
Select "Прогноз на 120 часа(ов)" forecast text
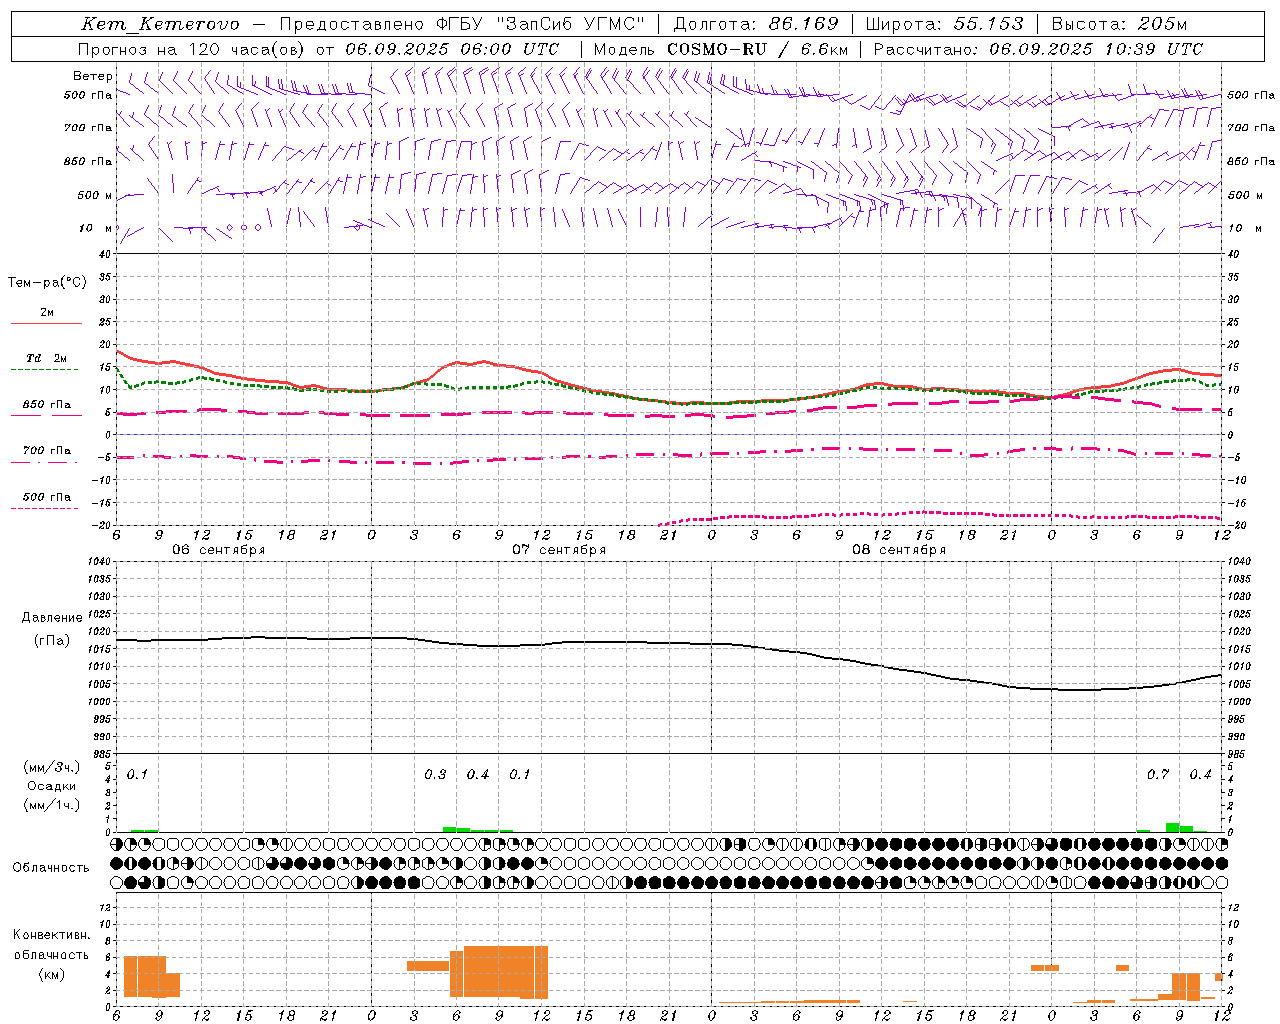point(192,49)
